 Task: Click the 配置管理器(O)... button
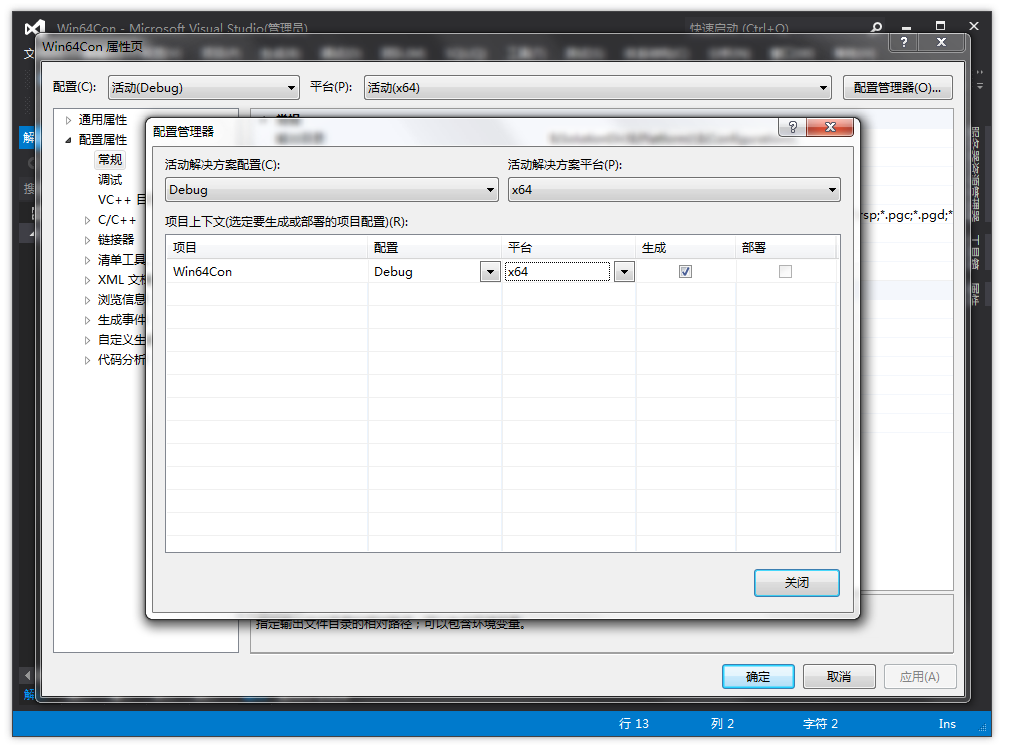click(898, 88)
